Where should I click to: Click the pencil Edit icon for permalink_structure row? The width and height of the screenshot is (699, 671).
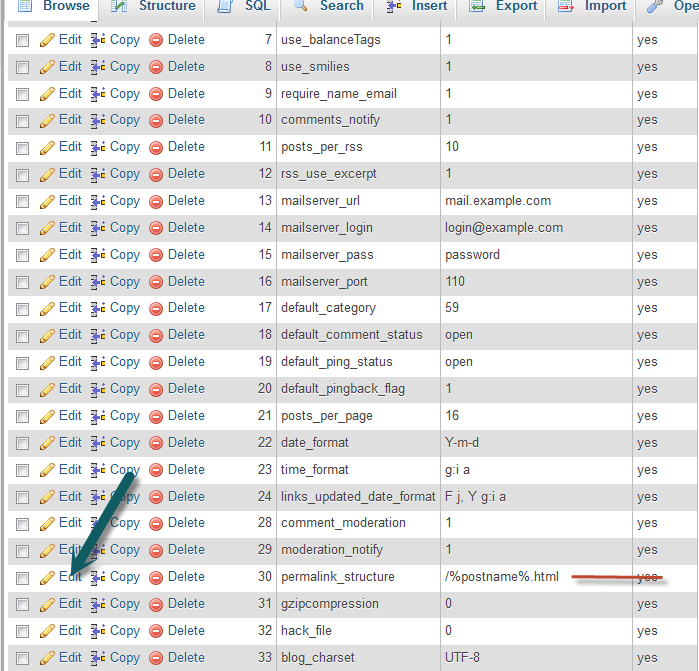coord(47,577)
